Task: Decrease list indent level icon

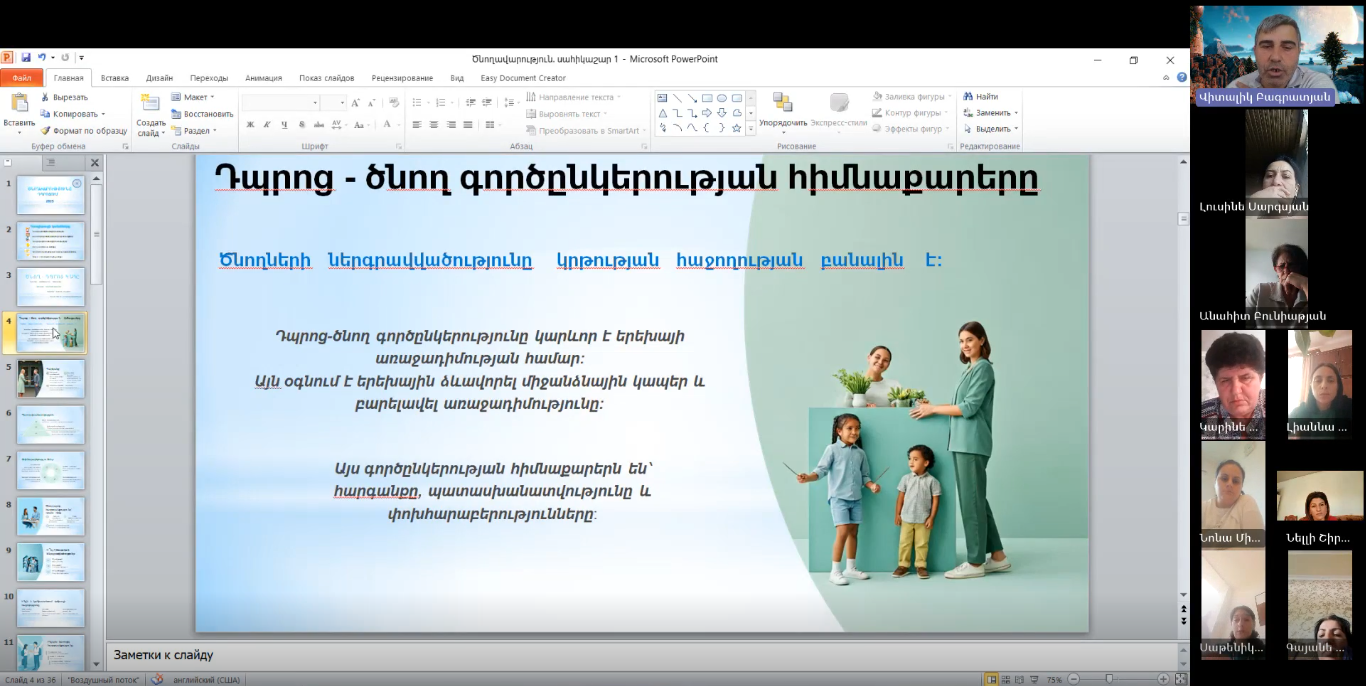Action: point(470,102)
